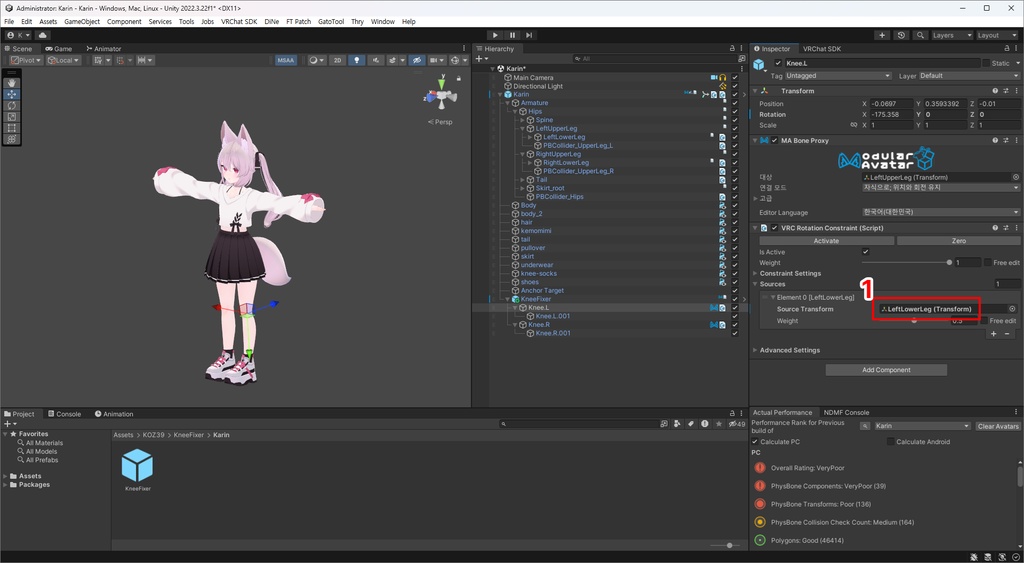Click the KneeFixer prefab asset thumbnail
Screen dimensions: 1024x563
tap(137, 465)
